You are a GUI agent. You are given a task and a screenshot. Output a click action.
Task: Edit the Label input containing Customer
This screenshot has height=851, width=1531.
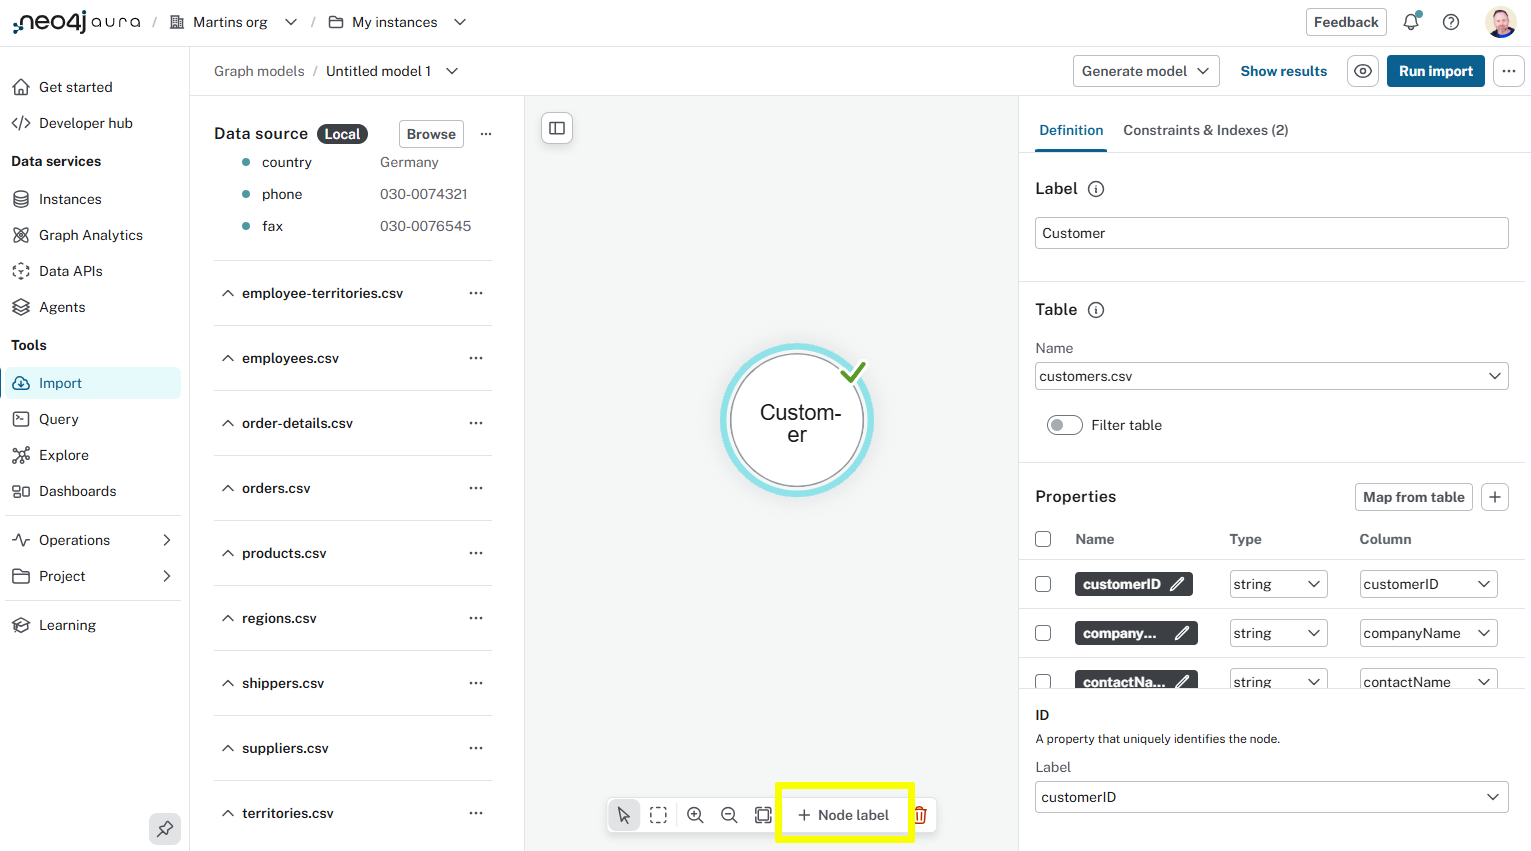(1270, 232)
